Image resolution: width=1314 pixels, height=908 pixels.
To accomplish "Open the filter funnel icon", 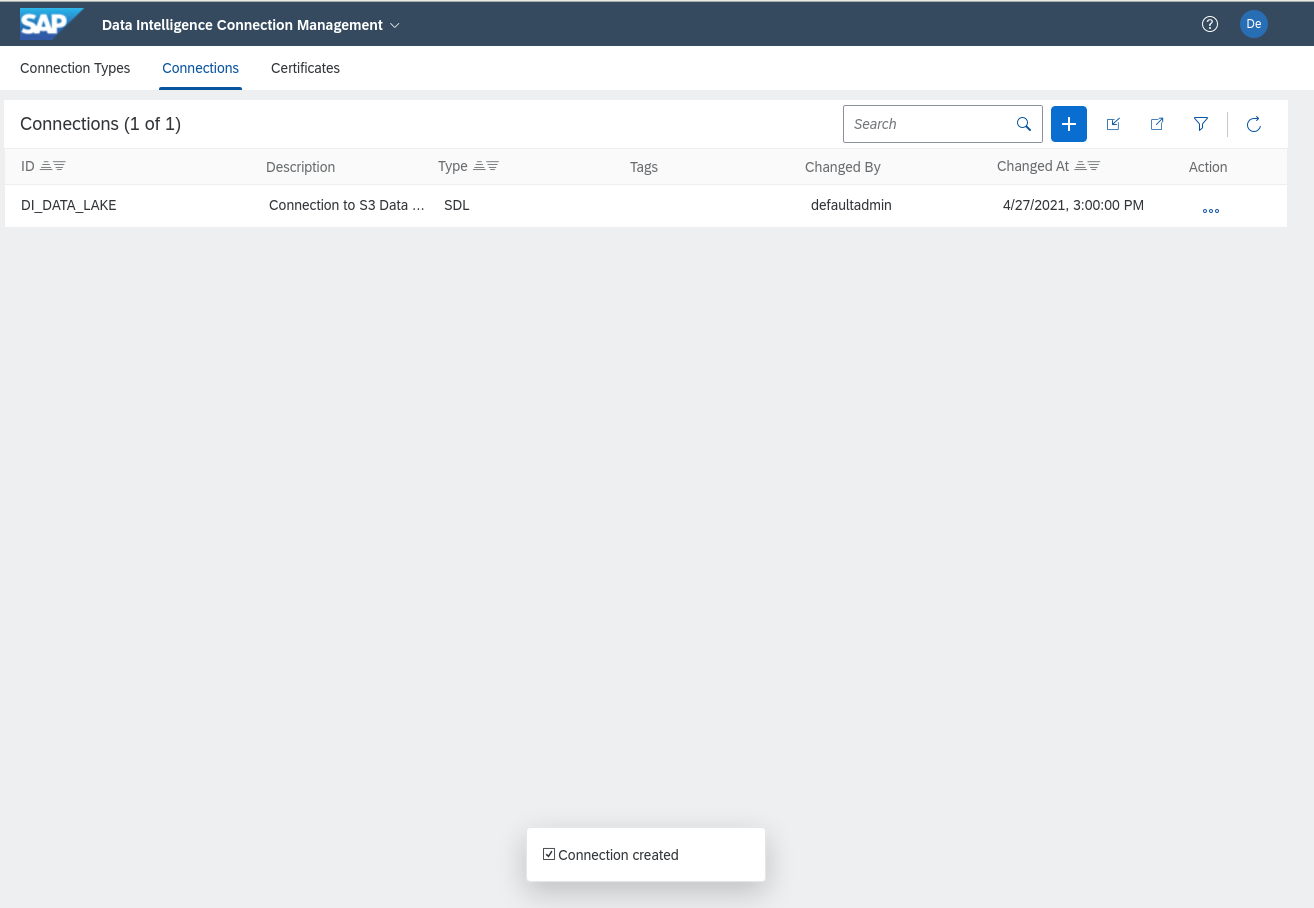I will [1201, 124].
